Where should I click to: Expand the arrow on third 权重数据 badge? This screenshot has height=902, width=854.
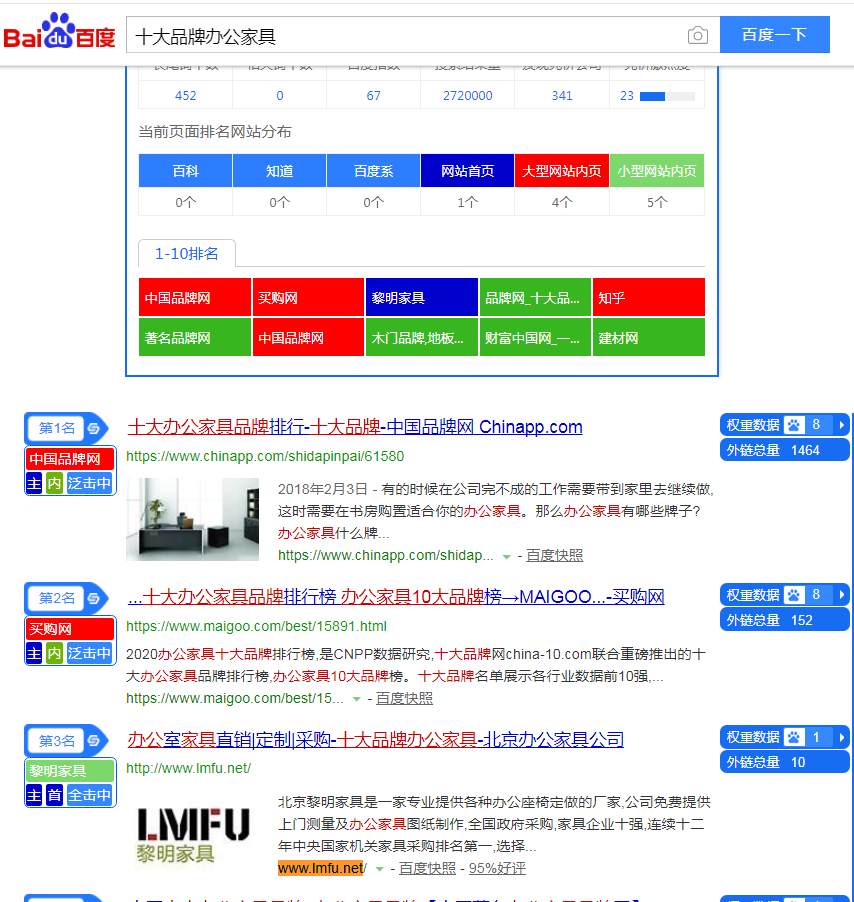(x=841, y=737)
